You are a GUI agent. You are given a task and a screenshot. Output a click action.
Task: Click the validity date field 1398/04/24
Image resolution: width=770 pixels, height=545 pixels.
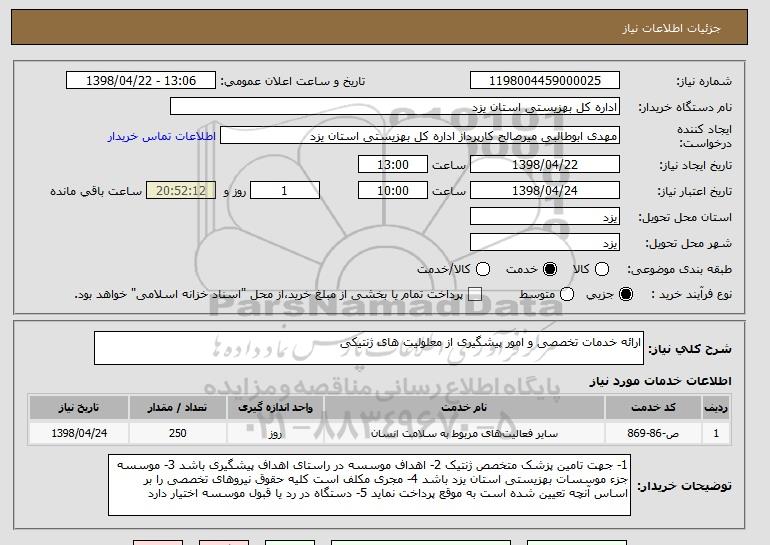tap(545, 191)
